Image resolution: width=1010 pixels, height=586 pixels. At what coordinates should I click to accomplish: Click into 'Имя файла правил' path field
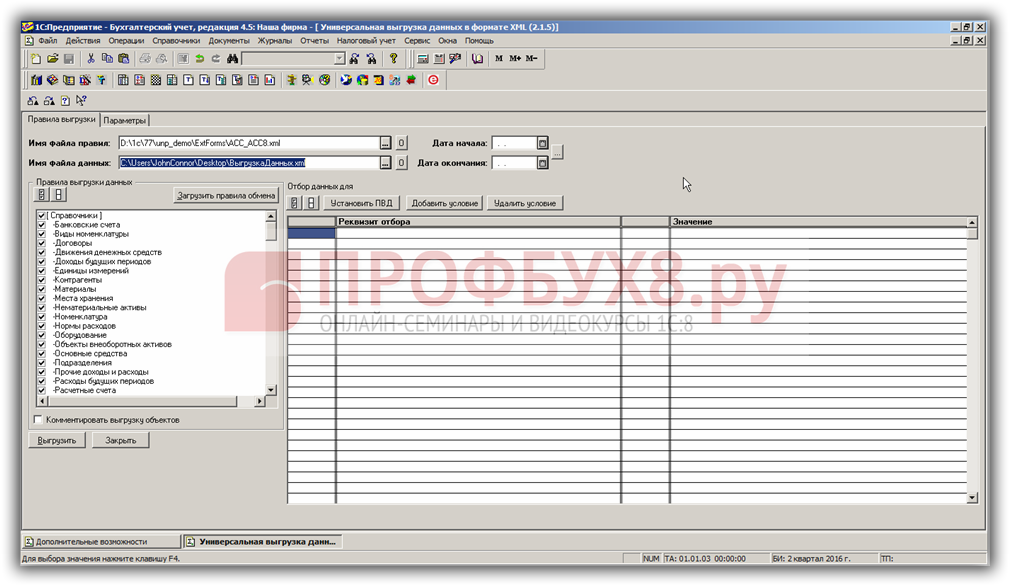click(249, 143)
